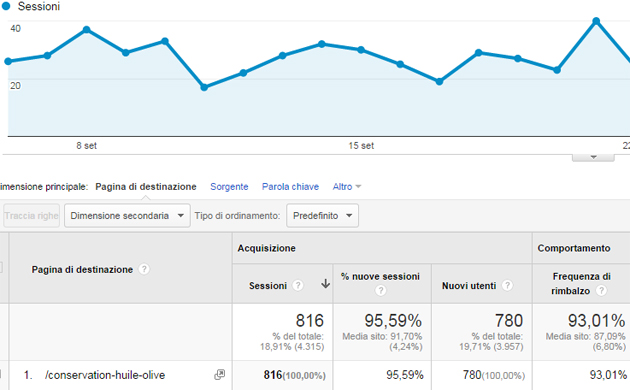Sort table by Nuovi utenti header
The width and height of the screenshot is (630, 390).
469,286
